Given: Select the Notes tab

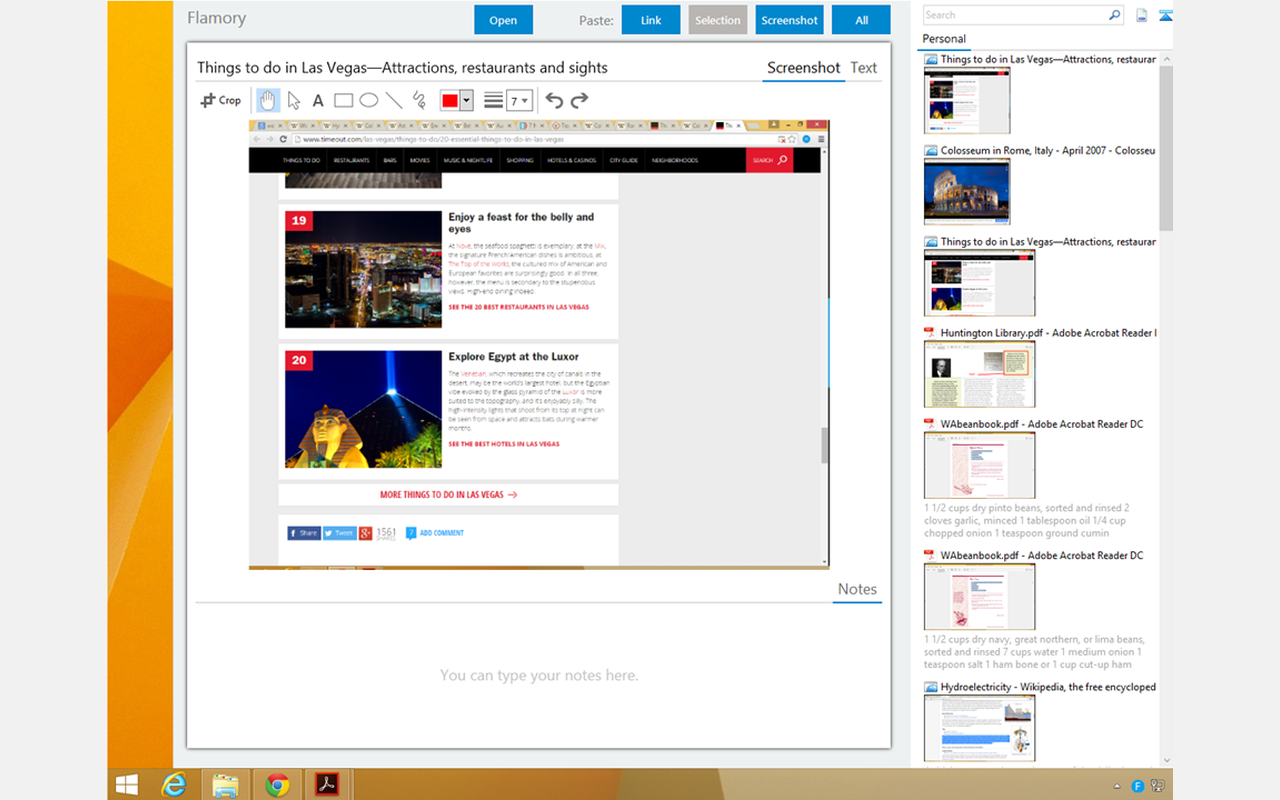Looking at the screenshot, I should (x=857, y=589).
